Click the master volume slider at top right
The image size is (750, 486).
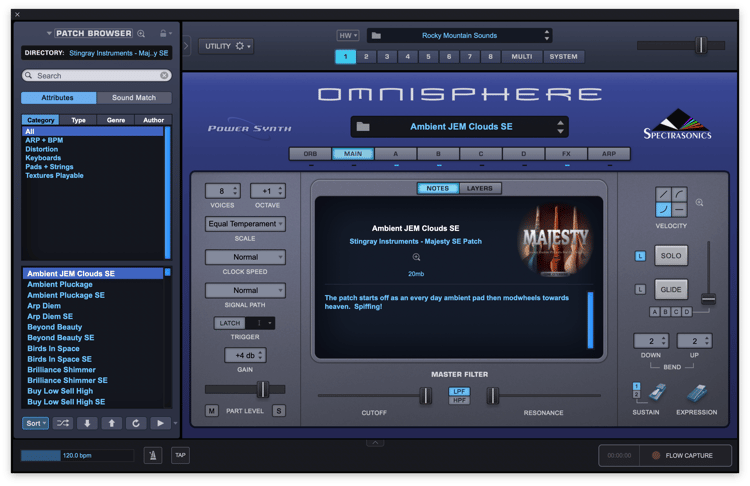[681, 45]
